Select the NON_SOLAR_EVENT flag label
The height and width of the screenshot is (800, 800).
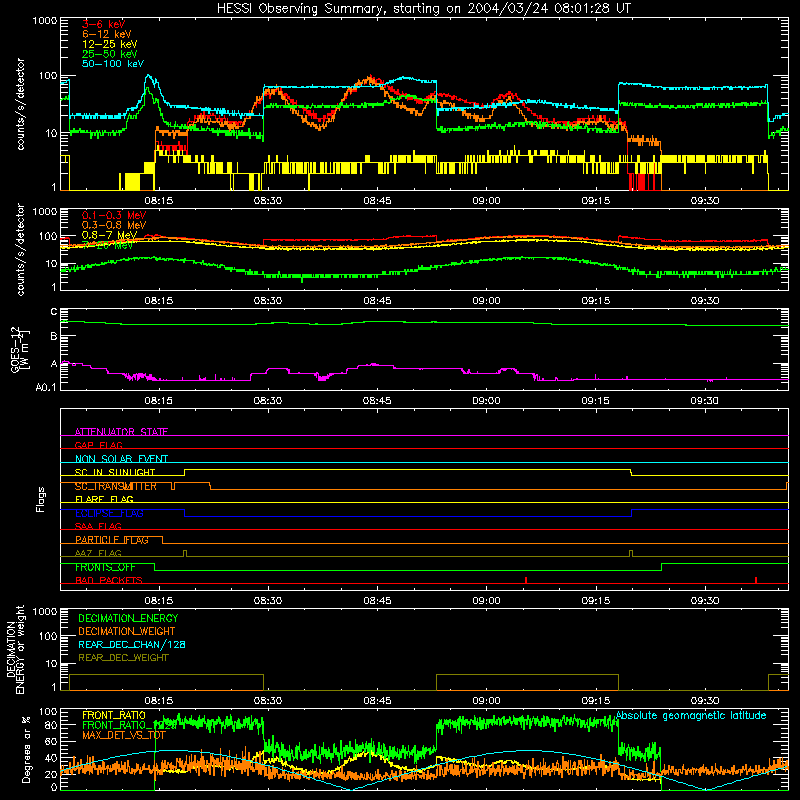121,459
